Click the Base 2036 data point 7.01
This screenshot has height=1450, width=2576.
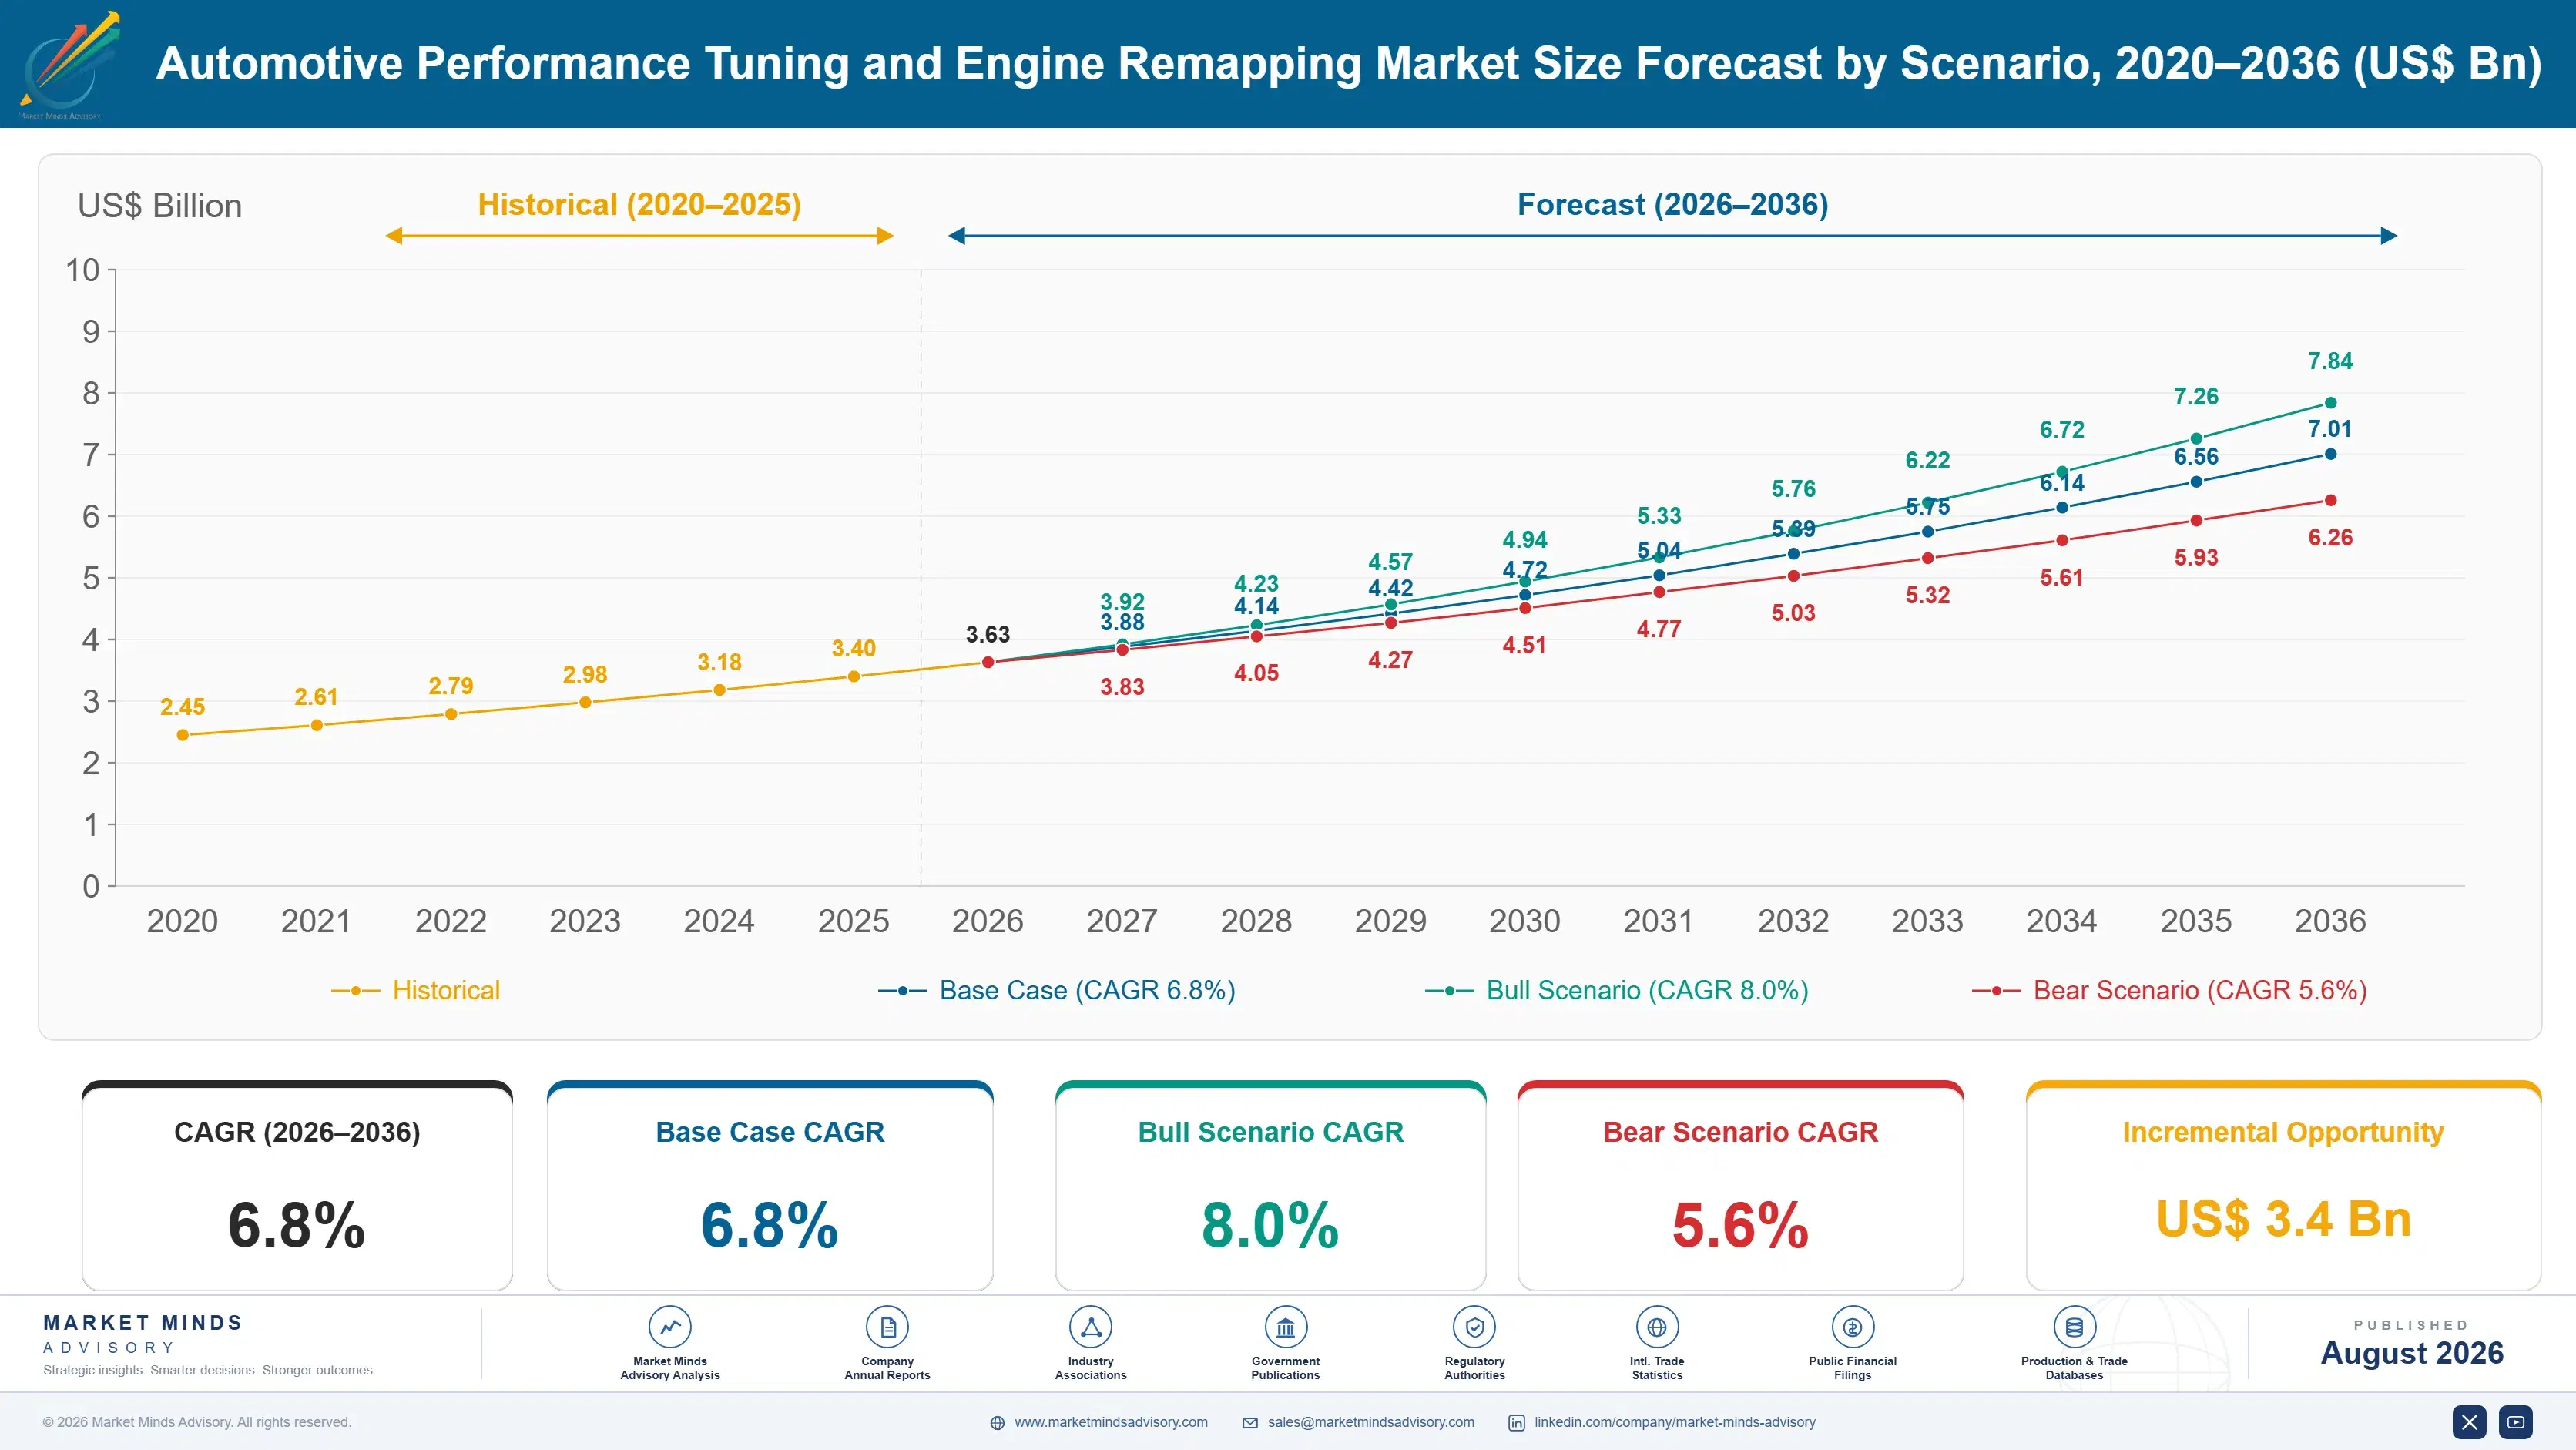click(x=2330, y=454)
